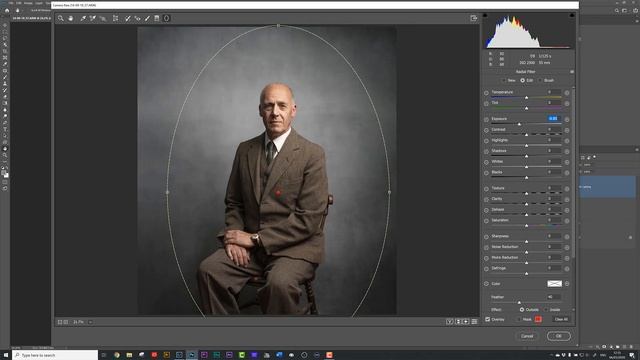Open the preview preferences menu icon at bottom right
Image resolution: width=640 pixels, height=360 pixels.
coord(474,322)
